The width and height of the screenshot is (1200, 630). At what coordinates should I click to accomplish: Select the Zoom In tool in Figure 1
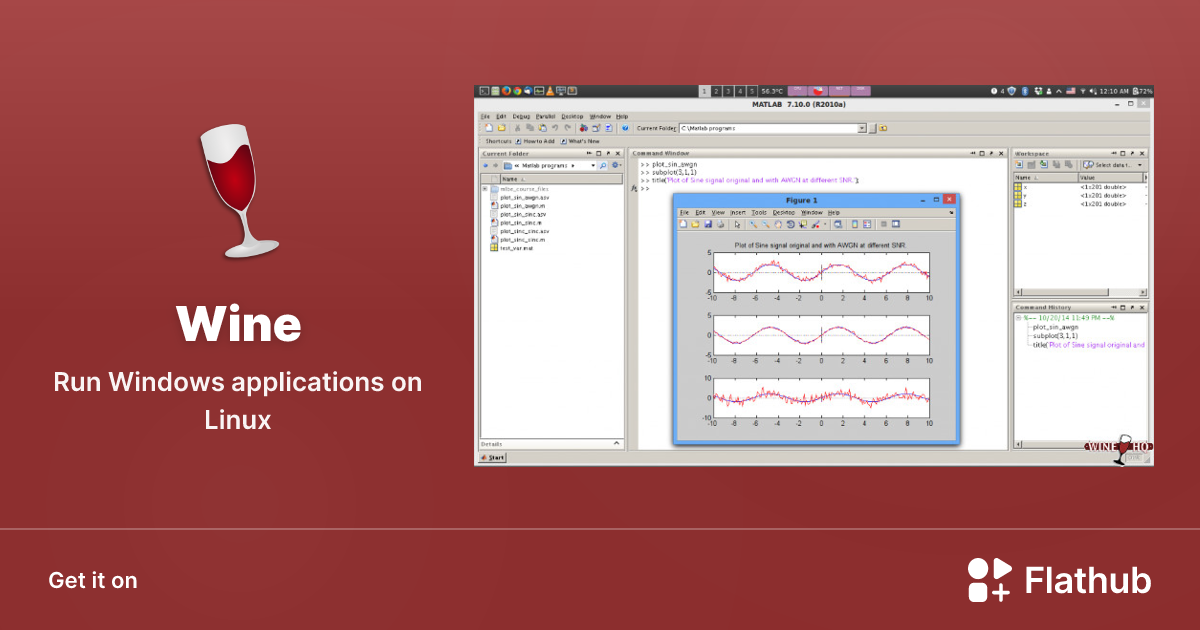(x=752, y=225)
